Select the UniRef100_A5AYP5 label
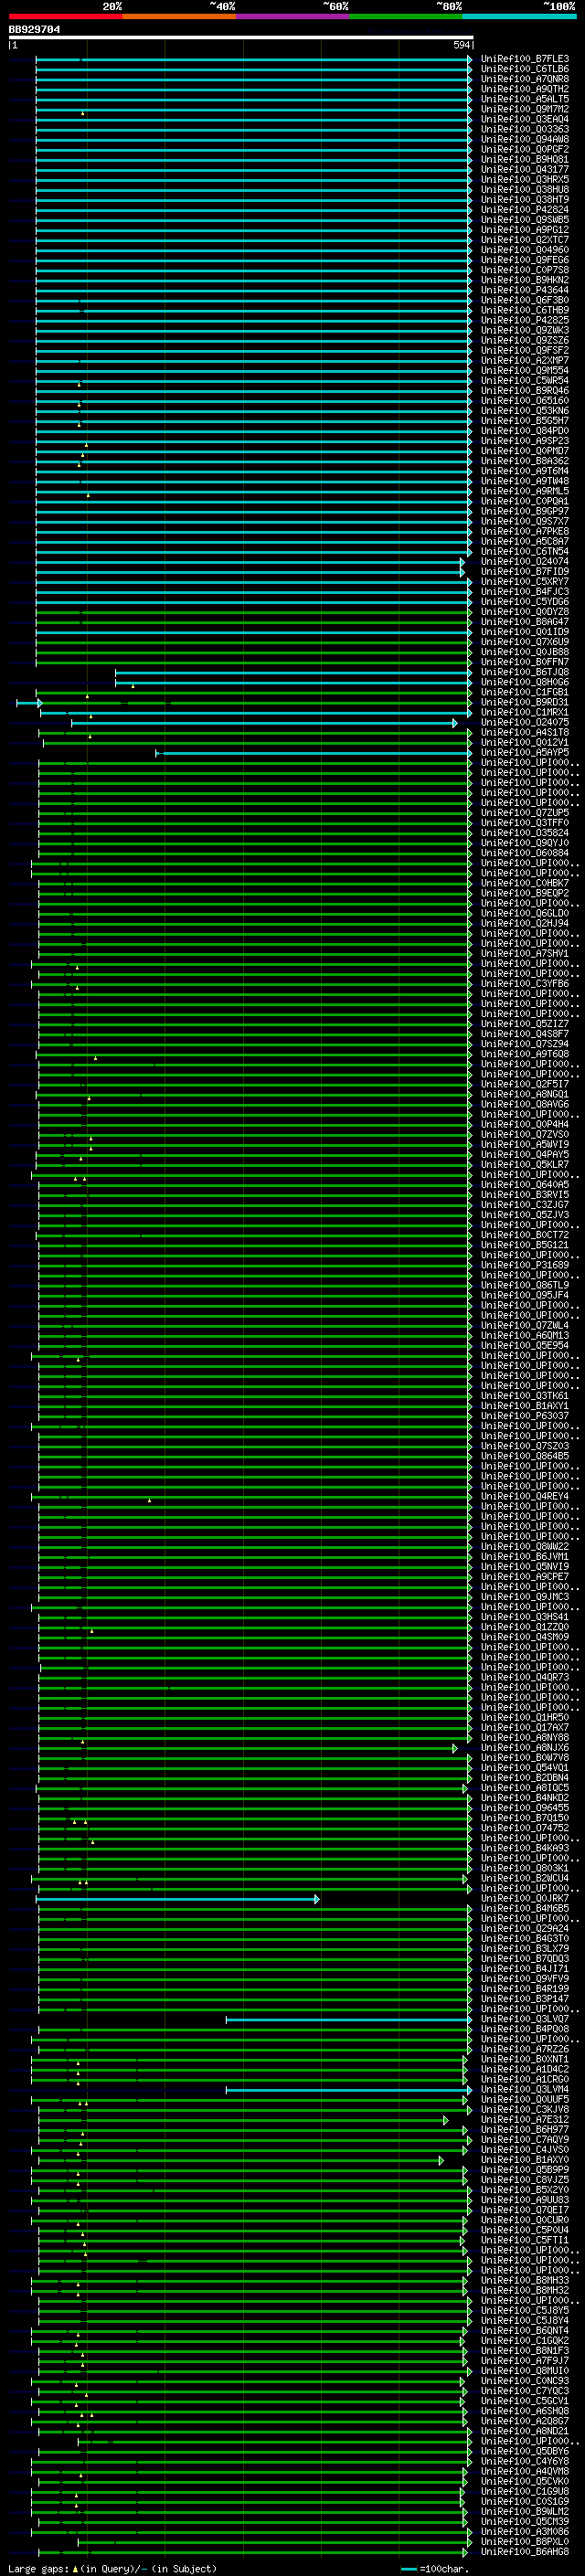585x2576 pixels. click(x=525, y=752)
